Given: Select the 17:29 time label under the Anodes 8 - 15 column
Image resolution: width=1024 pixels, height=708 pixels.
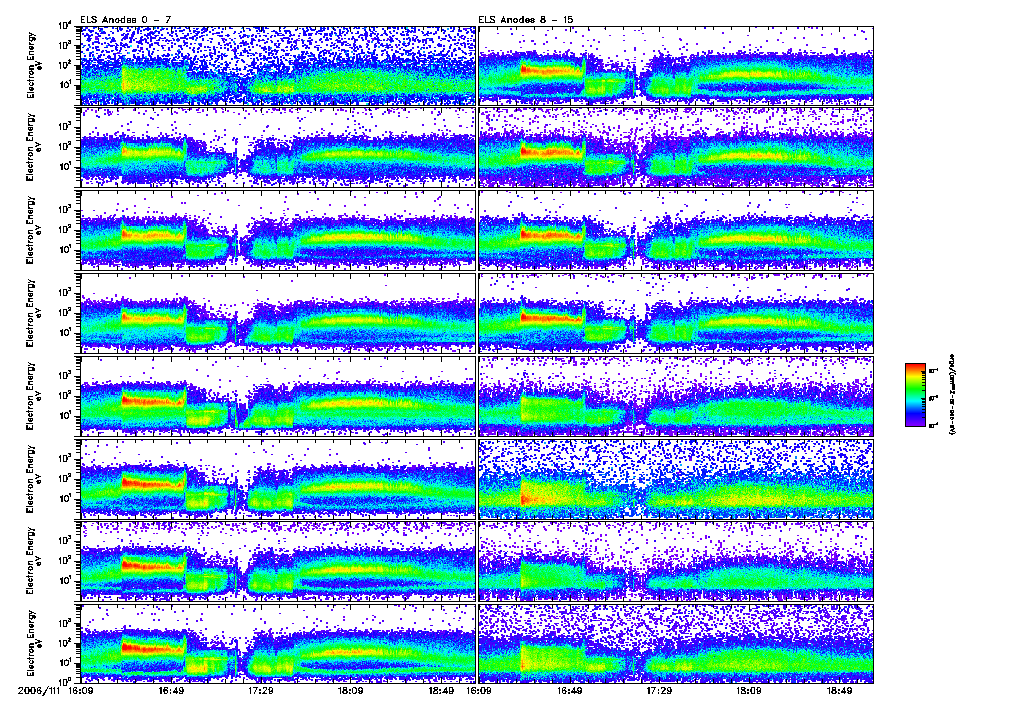Looking at the screenshot, I should (x=660, y=691).
